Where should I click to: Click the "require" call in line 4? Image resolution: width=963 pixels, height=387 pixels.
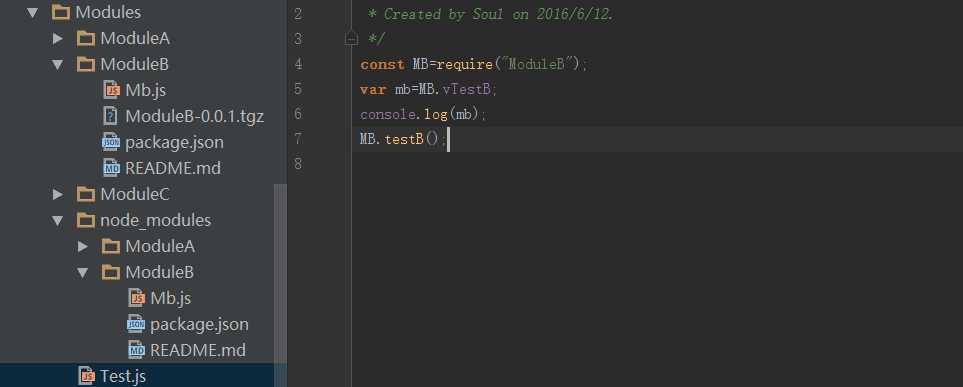465,64
